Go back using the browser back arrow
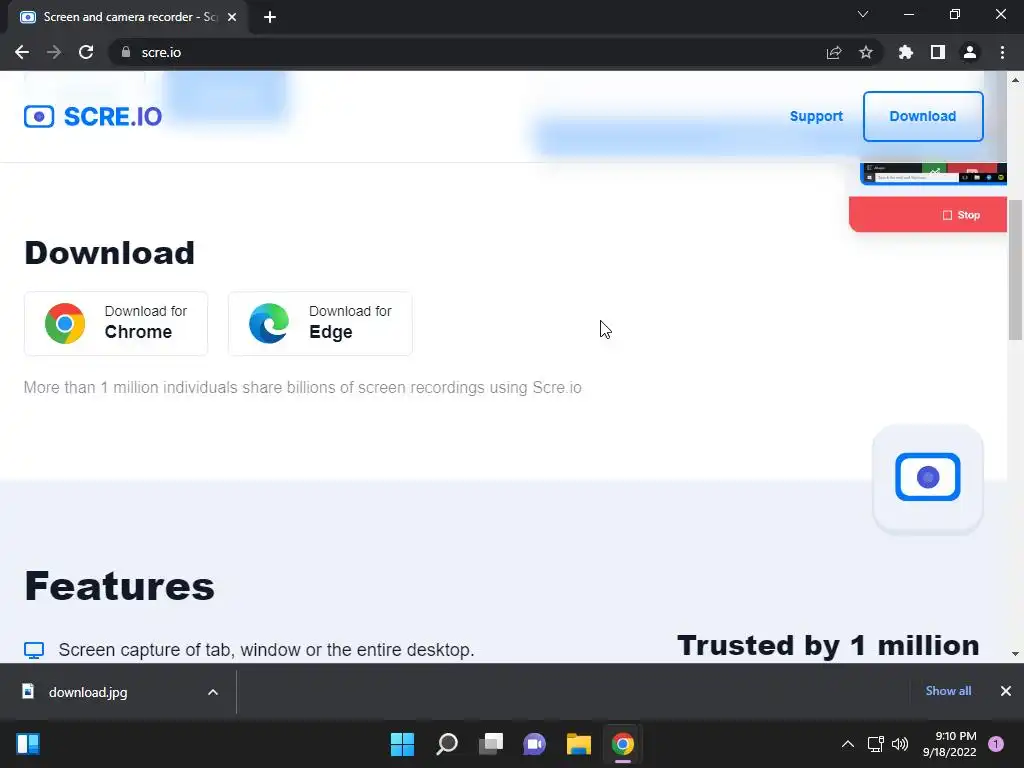Screen dimensions: 1024x768 [x=22, y=52]
